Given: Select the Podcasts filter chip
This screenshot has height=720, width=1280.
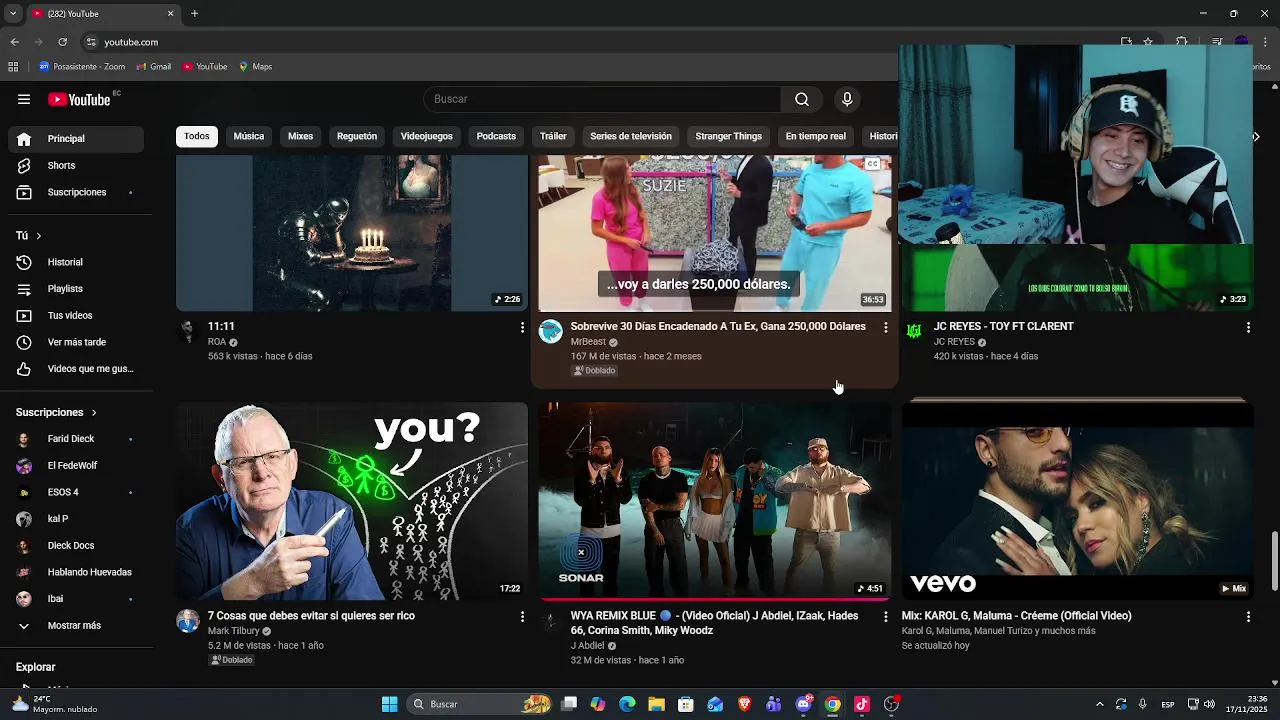Looking at the screenshot, I should click(496, 136).
